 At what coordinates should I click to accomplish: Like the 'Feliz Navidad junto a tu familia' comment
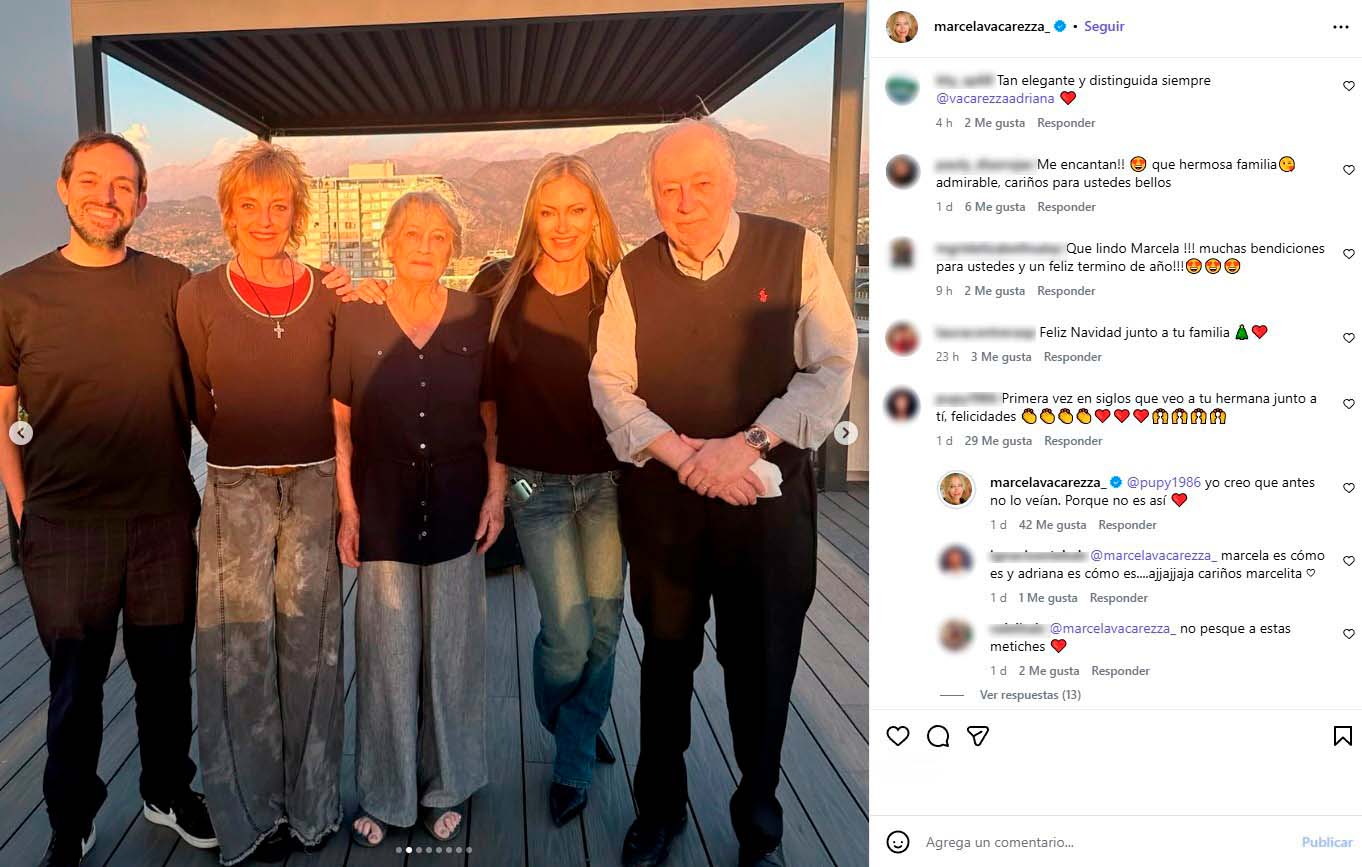click(x=1348, y=338)
